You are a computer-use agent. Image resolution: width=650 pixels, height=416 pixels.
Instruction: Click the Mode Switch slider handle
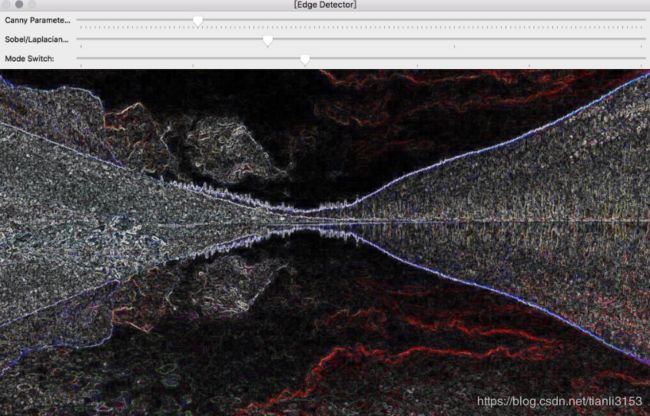(x=305, y=60)
